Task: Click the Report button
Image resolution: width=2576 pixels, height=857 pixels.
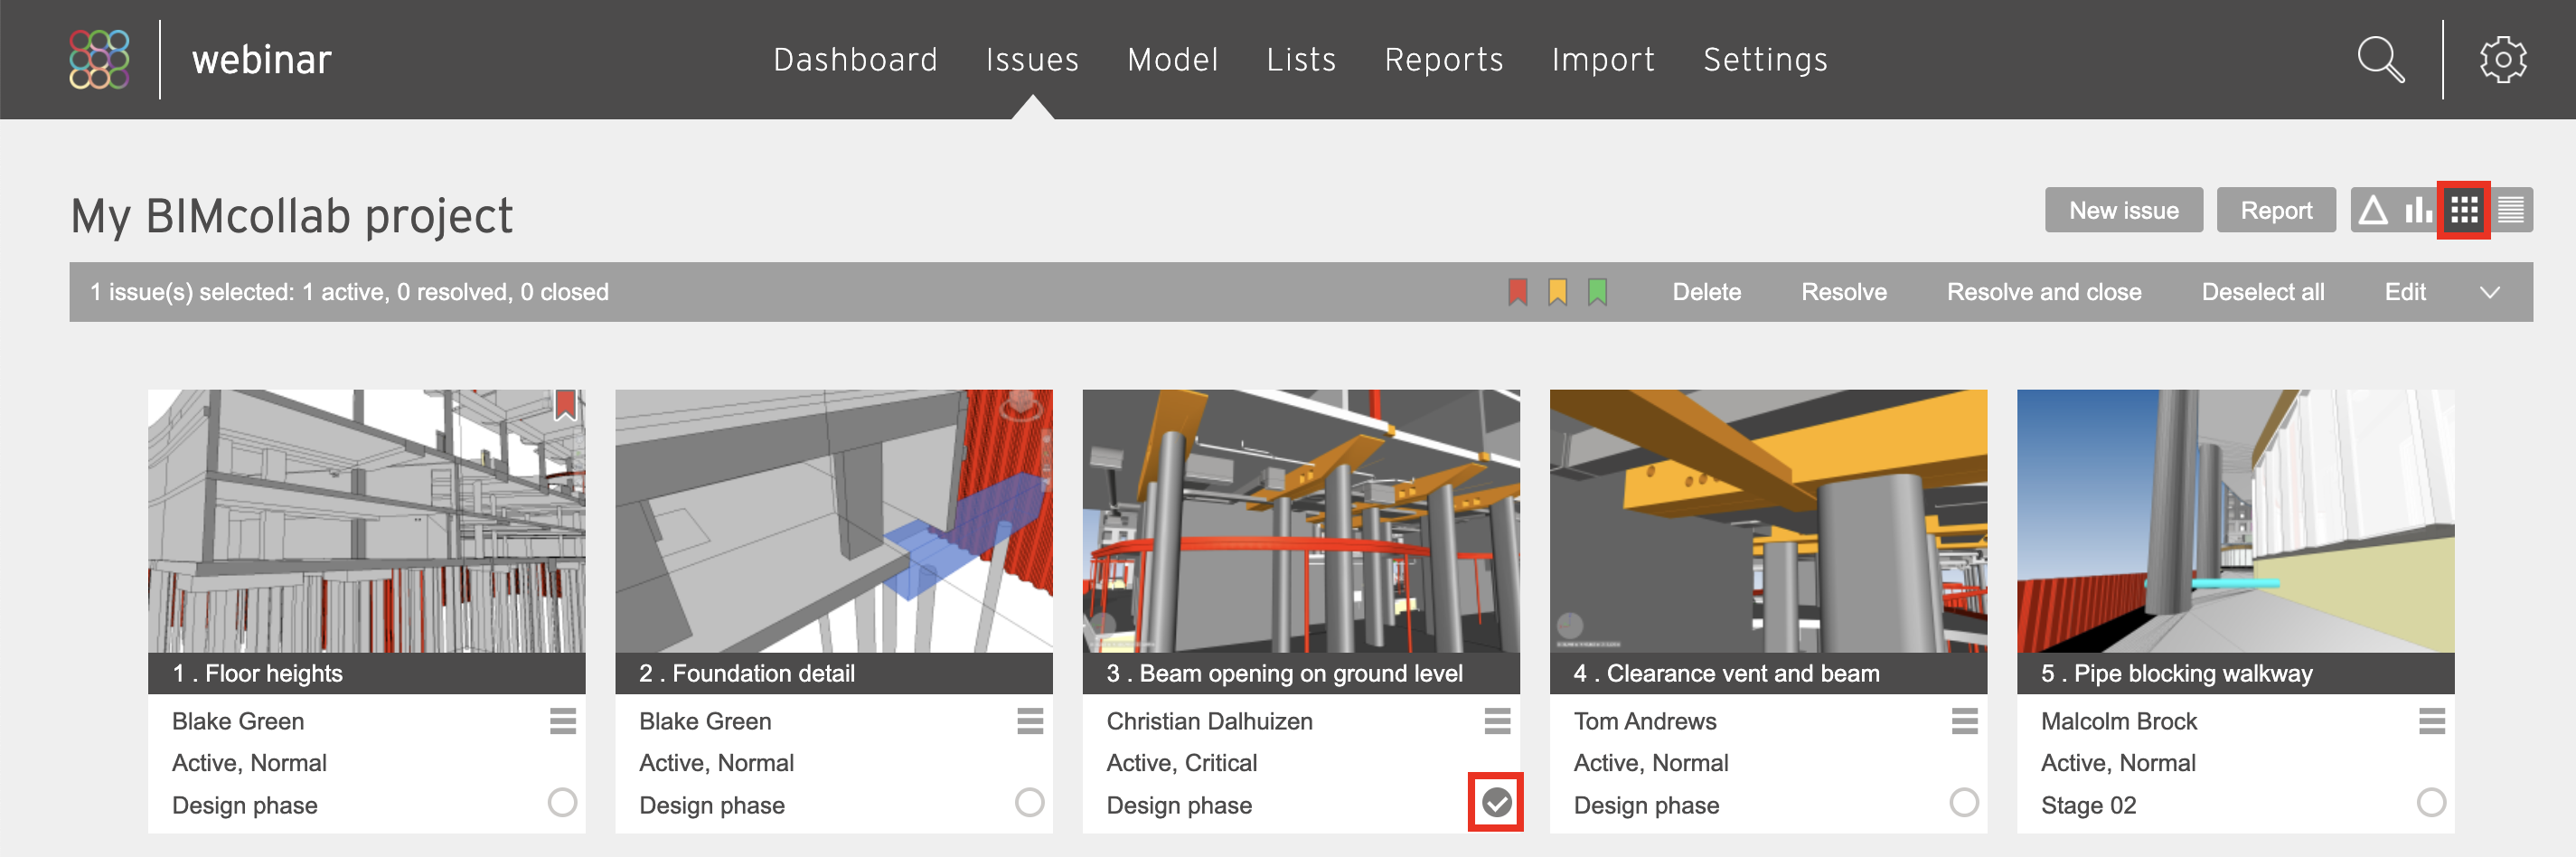Action: click(2276, 210)
